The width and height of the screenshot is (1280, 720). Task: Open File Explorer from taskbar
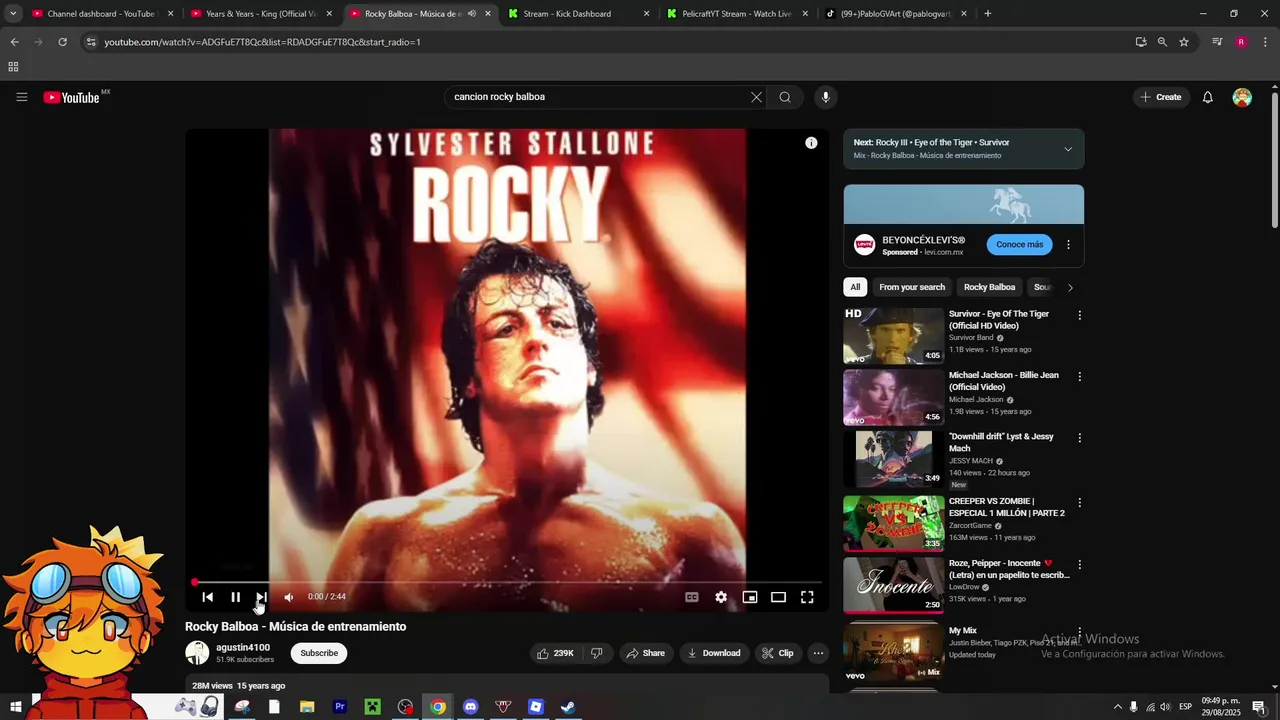[307, 707]
